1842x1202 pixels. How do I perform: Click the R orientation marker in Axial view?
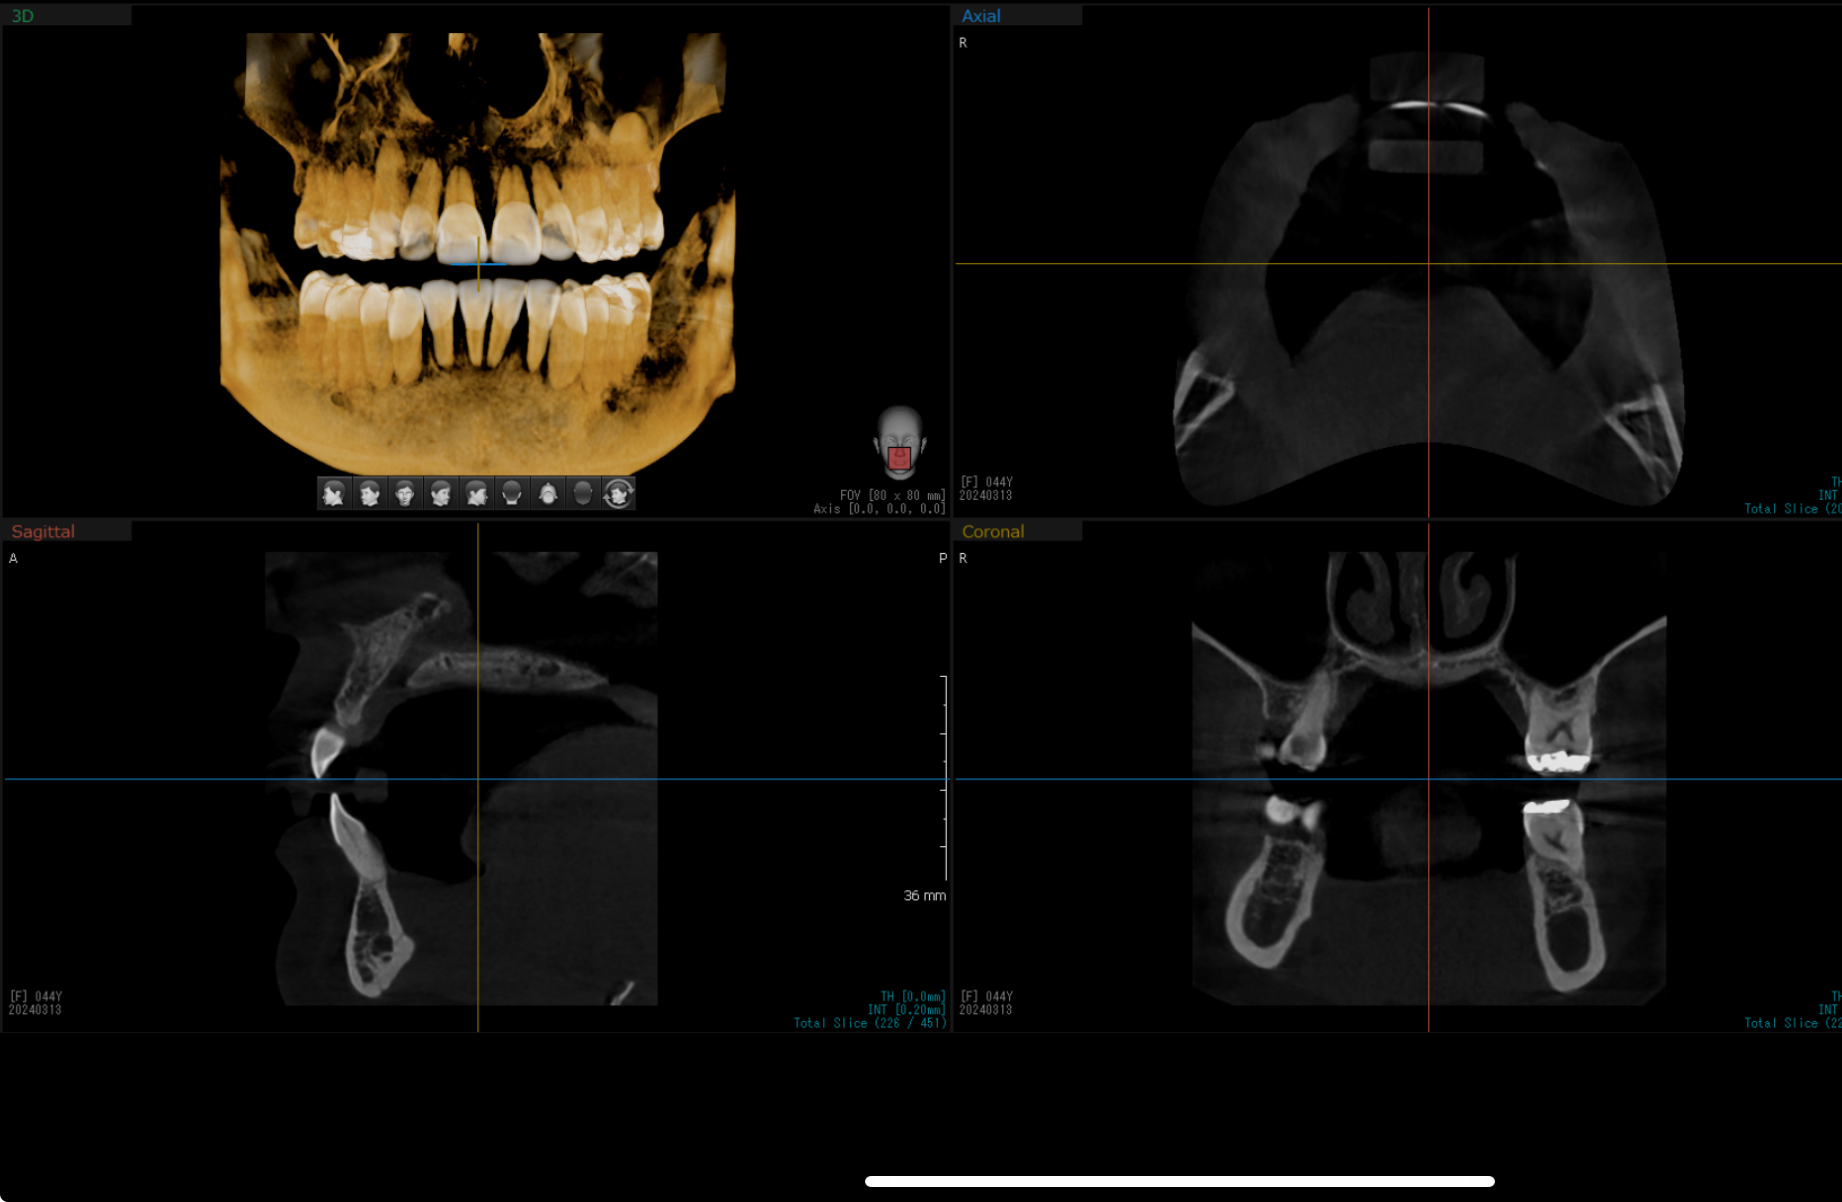point(963,43)
